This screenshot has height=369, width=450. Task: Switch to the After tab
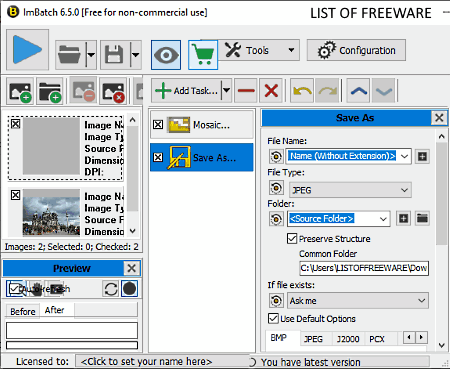(x=55, y=310)
